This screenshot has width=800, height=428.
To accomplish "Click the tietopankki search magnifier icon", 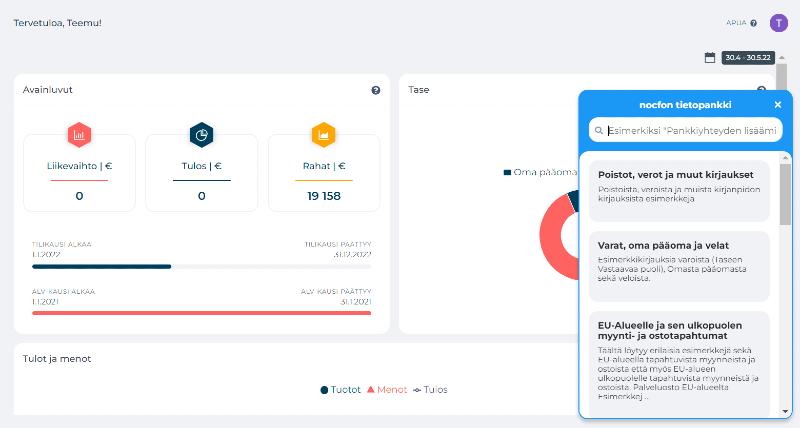I will [599, 131].
